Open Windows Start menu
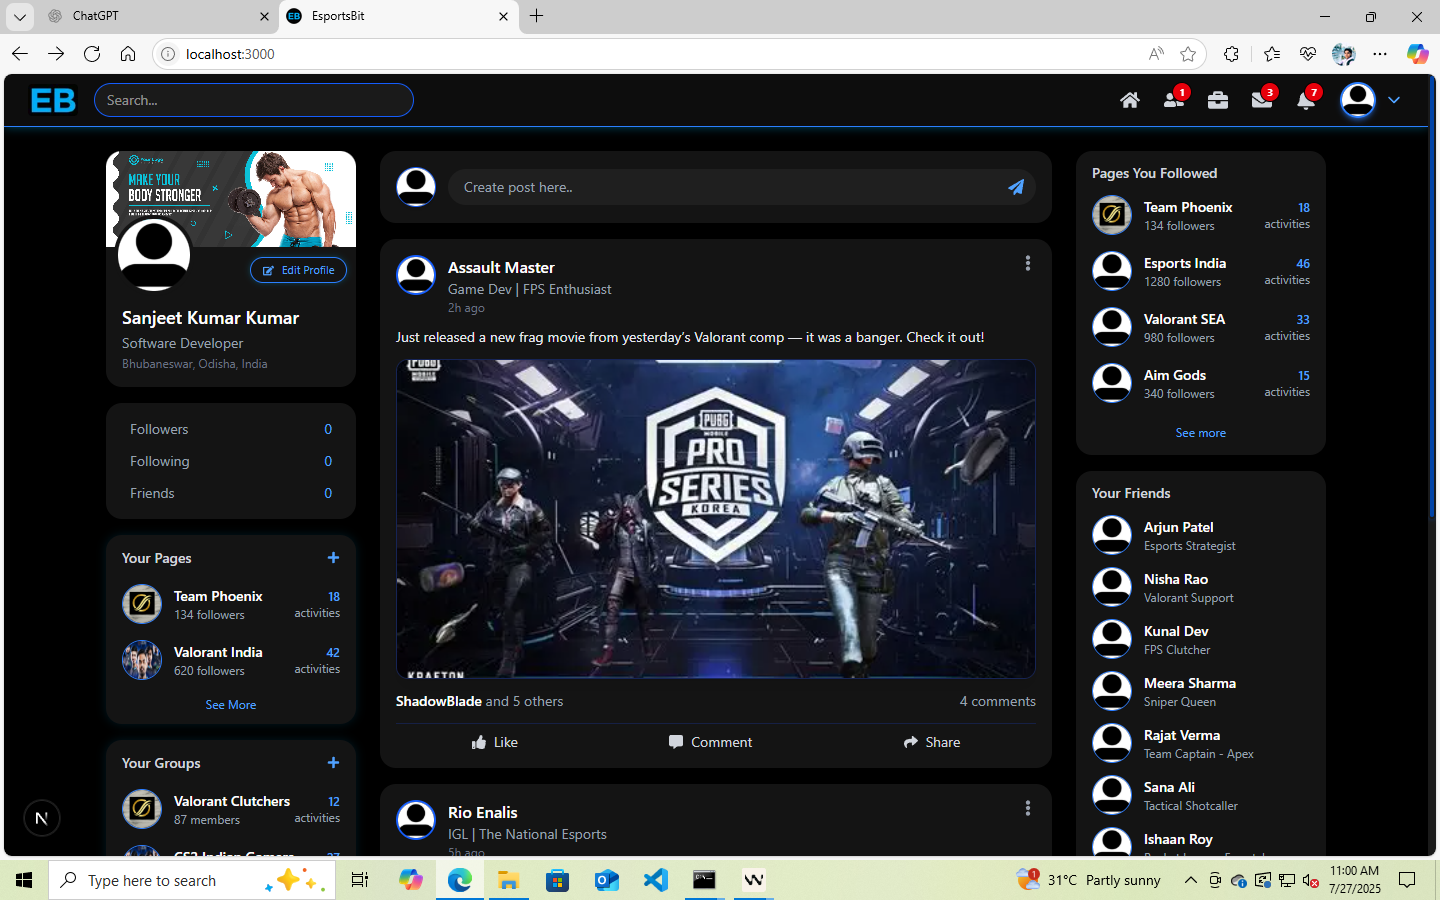 click(x=24, y=880)
